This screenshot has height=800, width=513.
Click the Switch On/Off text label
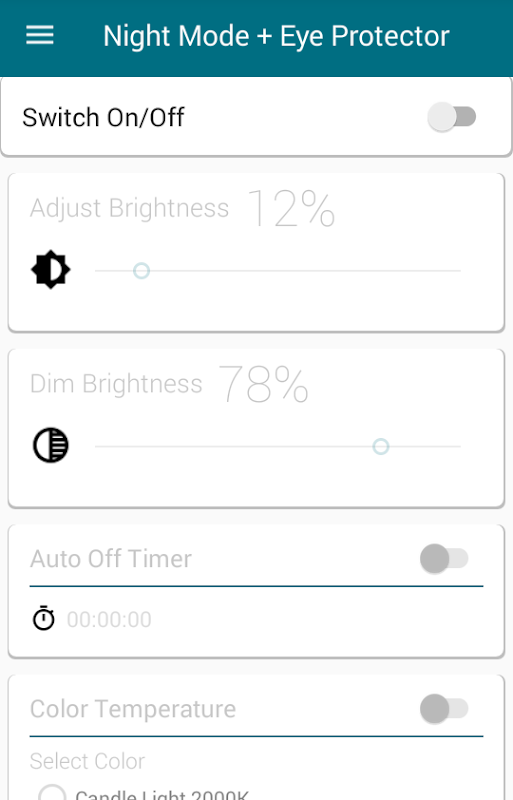point(104,118)
